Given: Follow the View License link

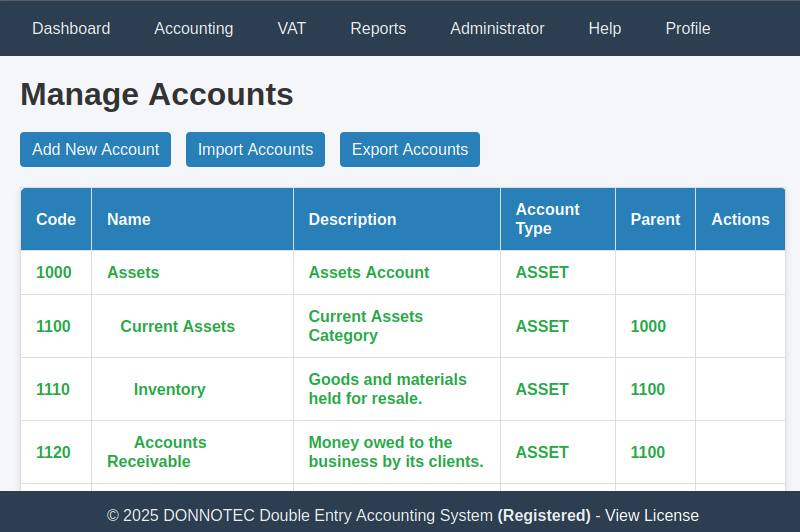Looking at the screenshot, I should [x=652, y=515].
